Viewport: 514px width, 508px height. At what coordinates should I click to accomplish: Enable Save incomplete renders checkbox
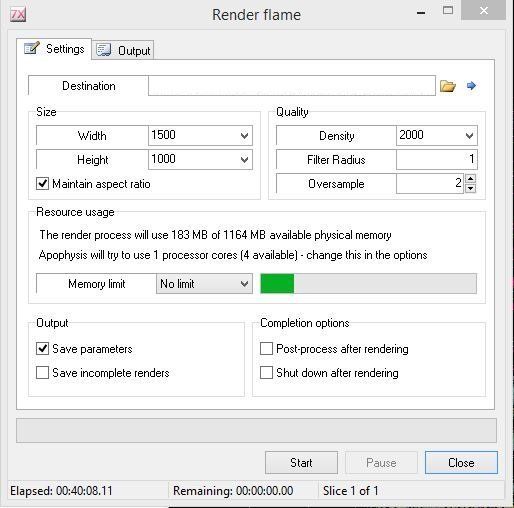tap(42, 373)
